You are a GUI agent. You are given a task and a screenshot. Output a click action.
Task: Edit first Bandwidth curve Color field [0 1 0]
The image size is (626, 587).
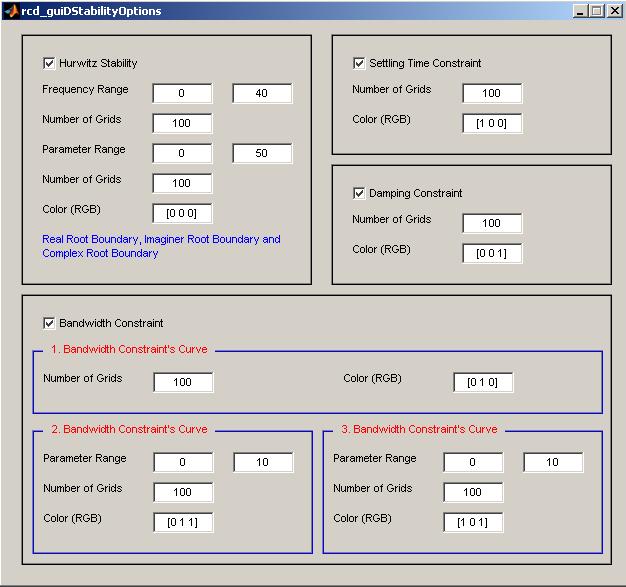click(483, 382)
